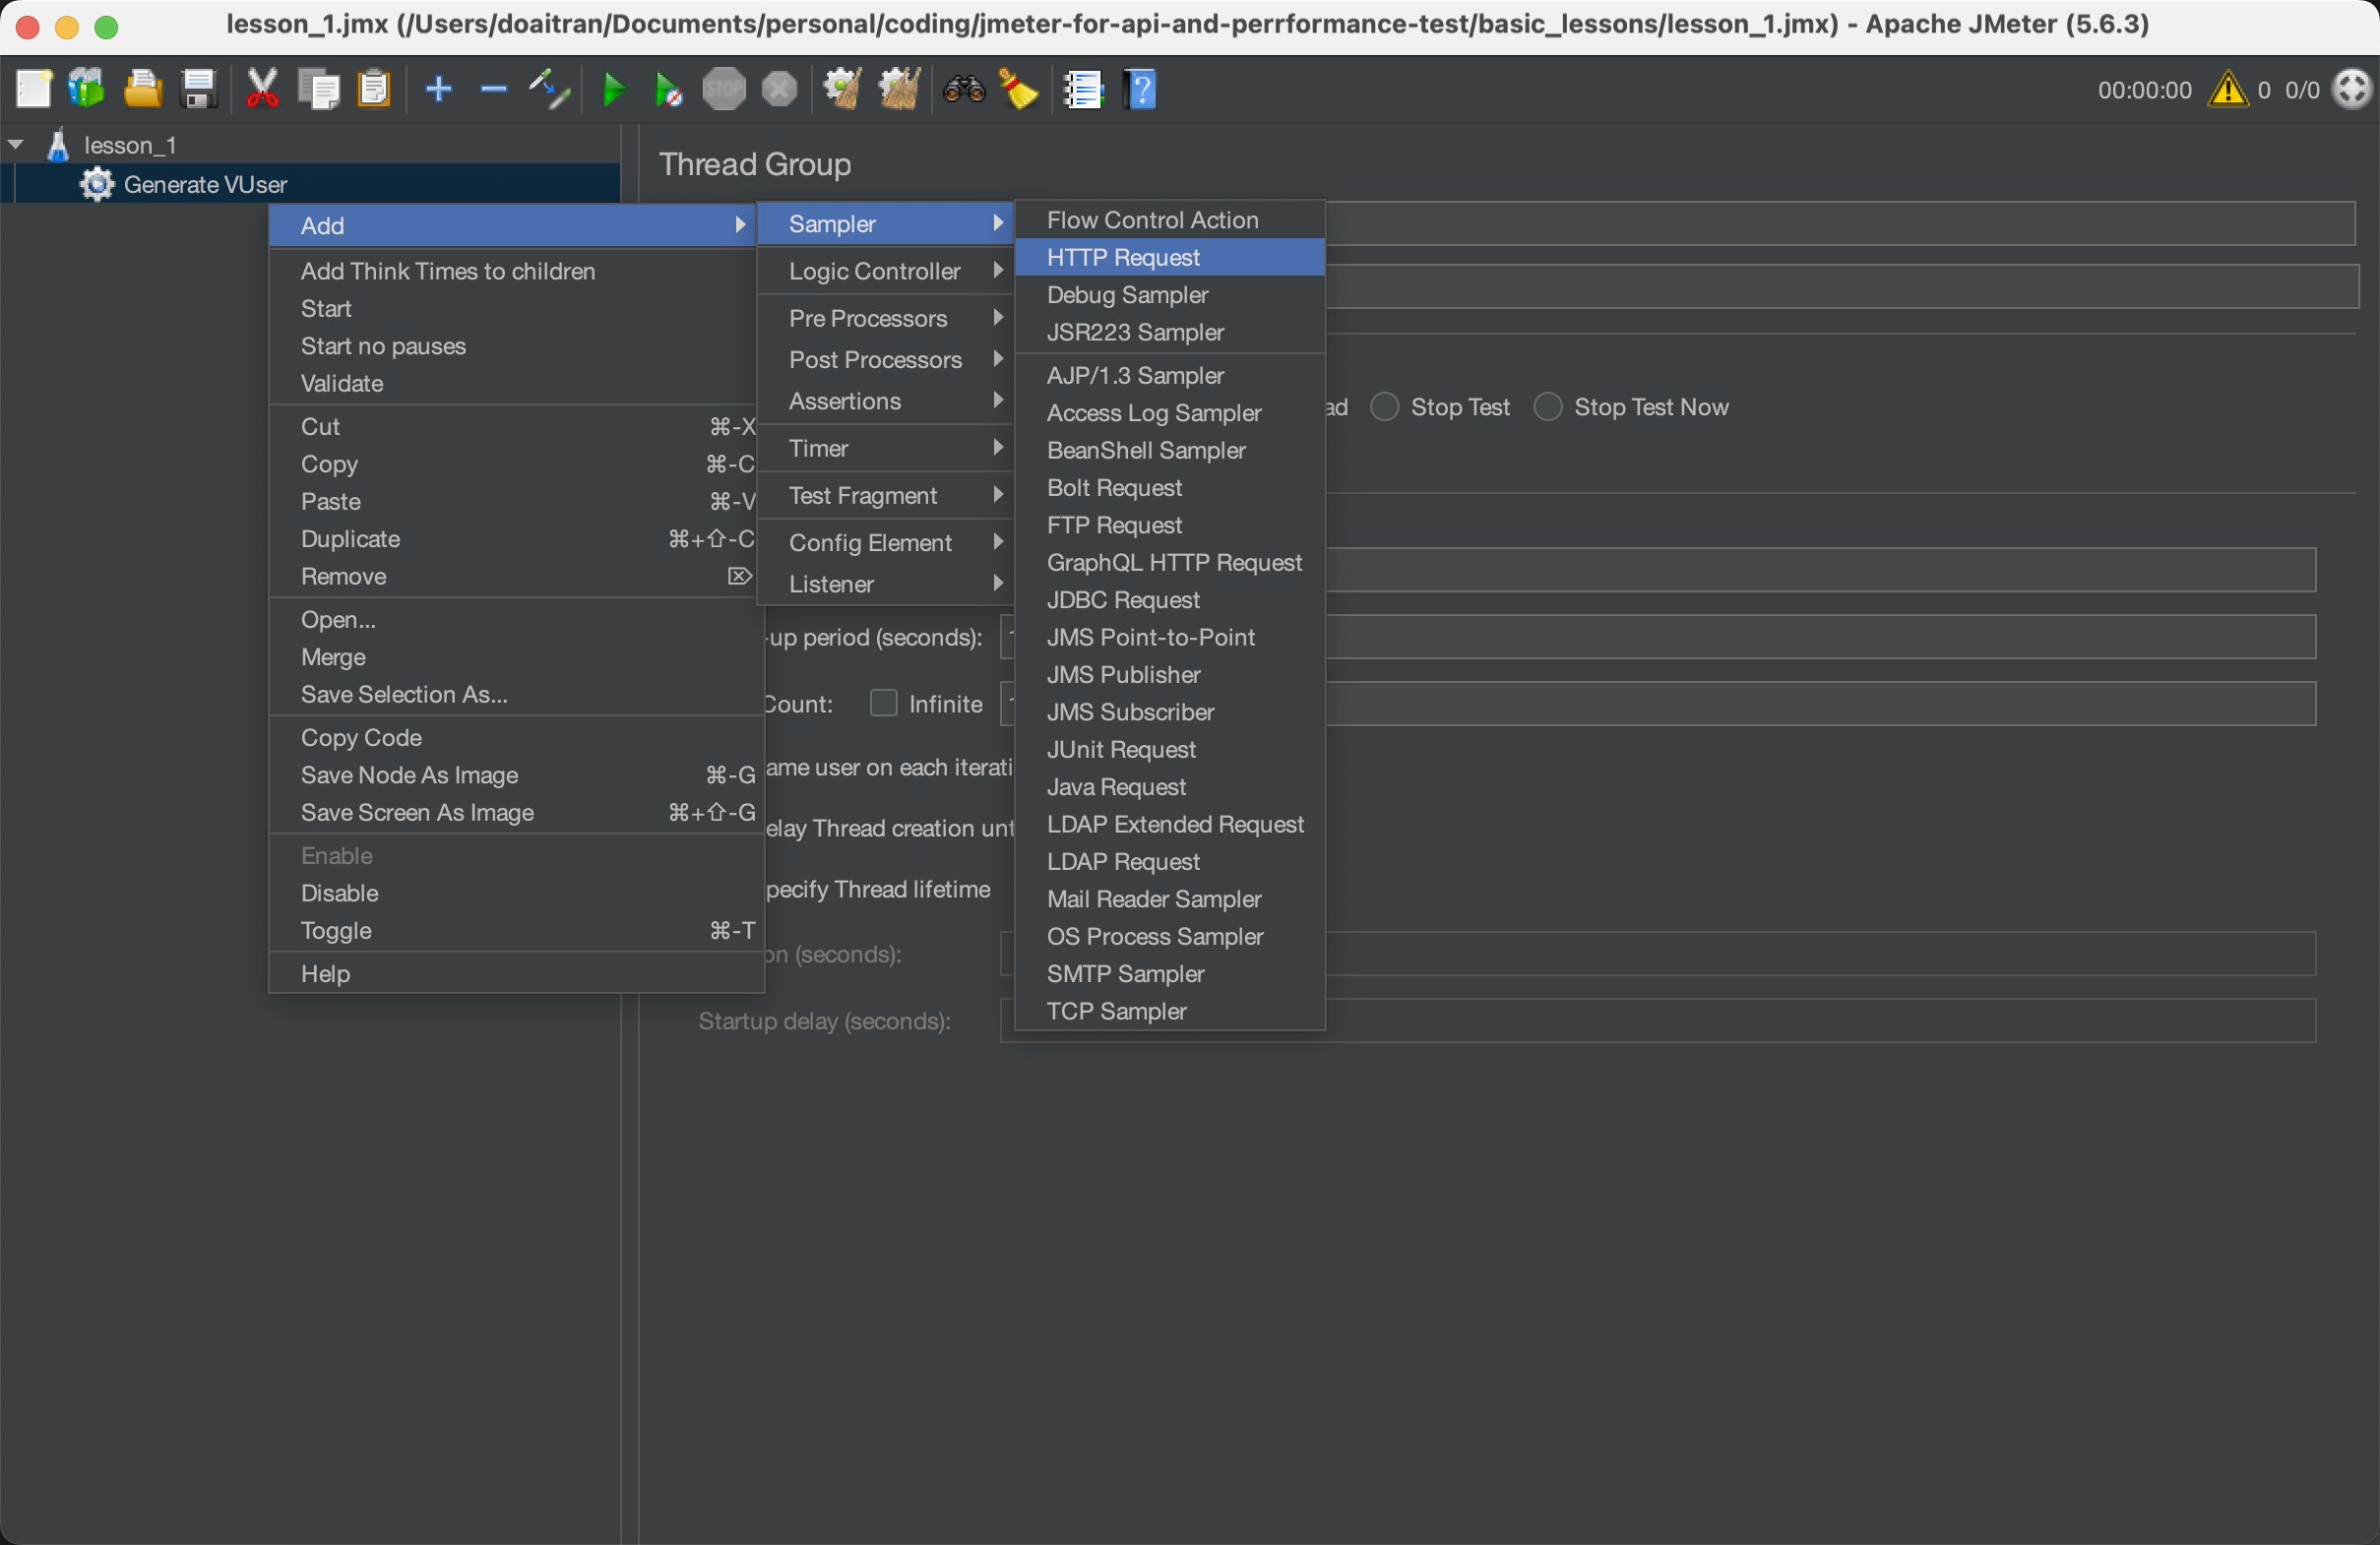Open the Assertions submenu

point(885,401)
